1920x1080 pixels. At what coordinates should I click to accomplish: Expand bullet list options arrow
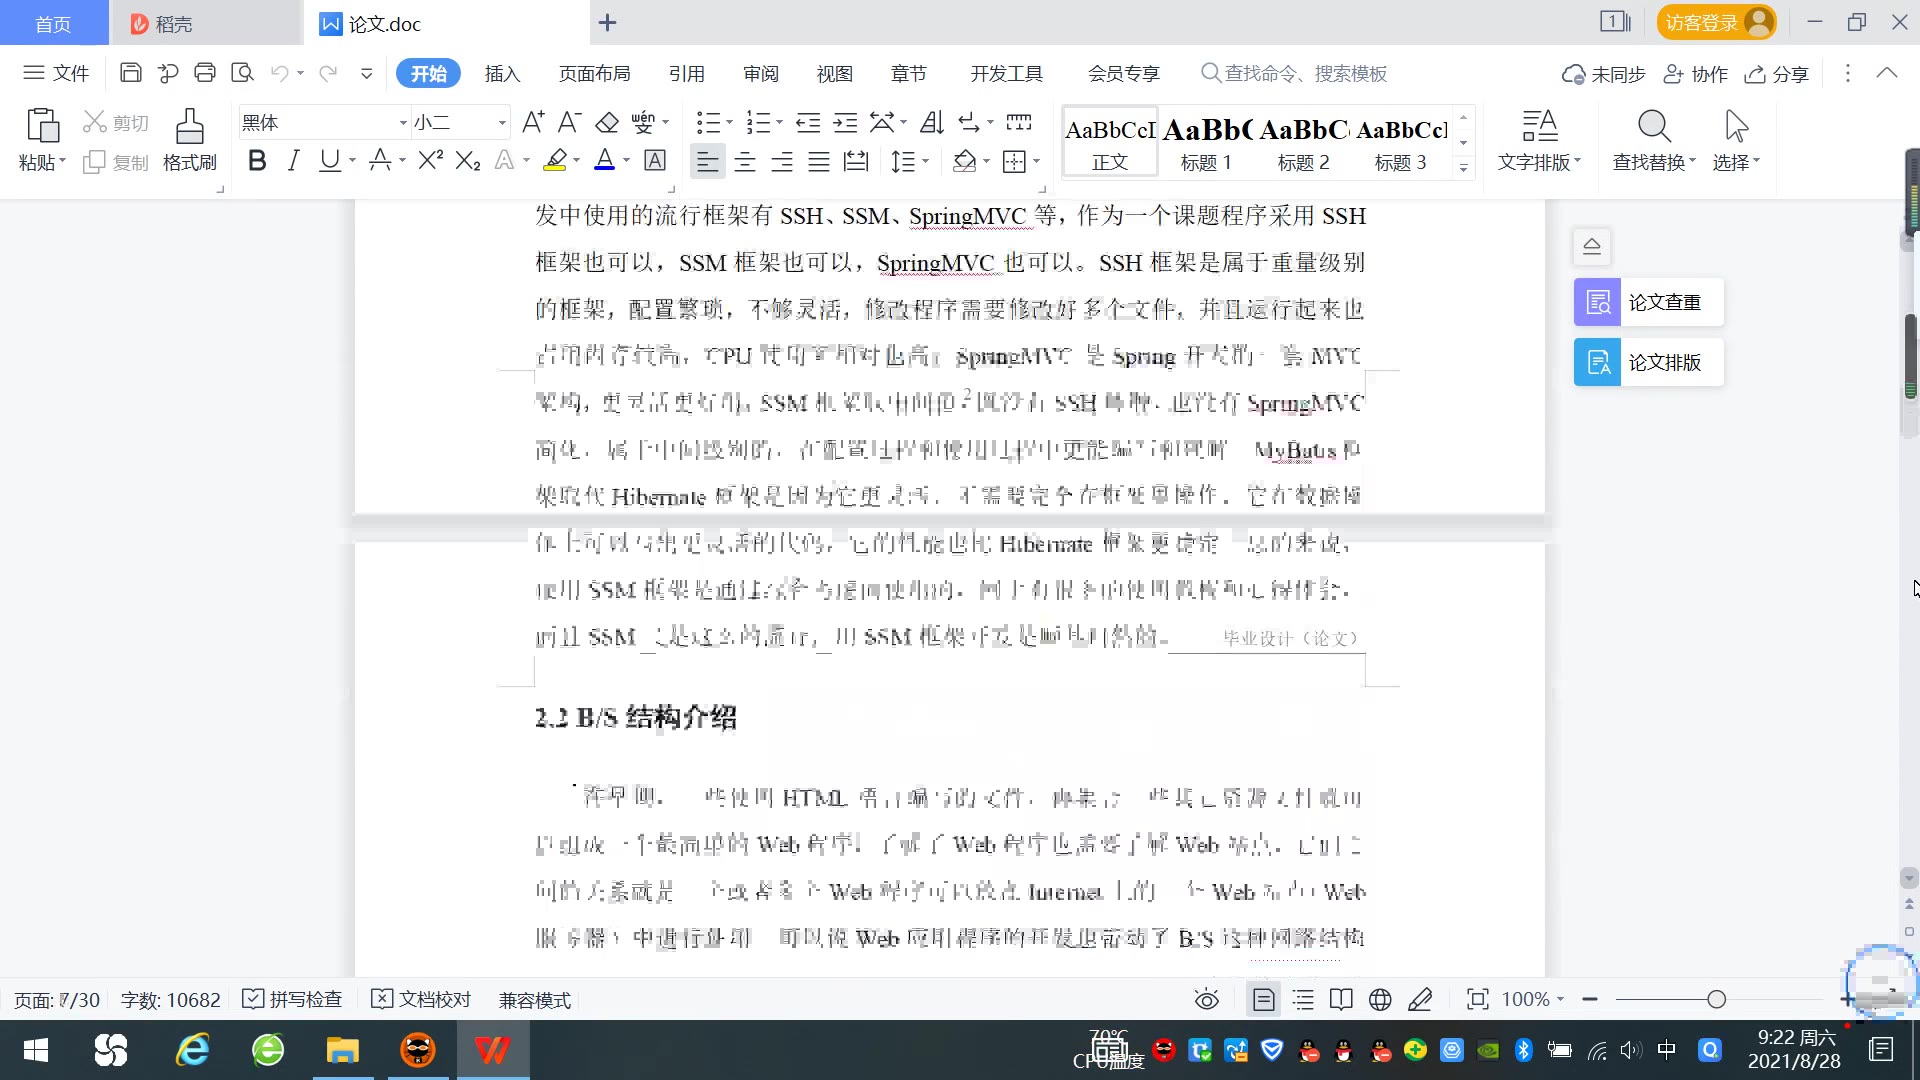click(729, 123)
